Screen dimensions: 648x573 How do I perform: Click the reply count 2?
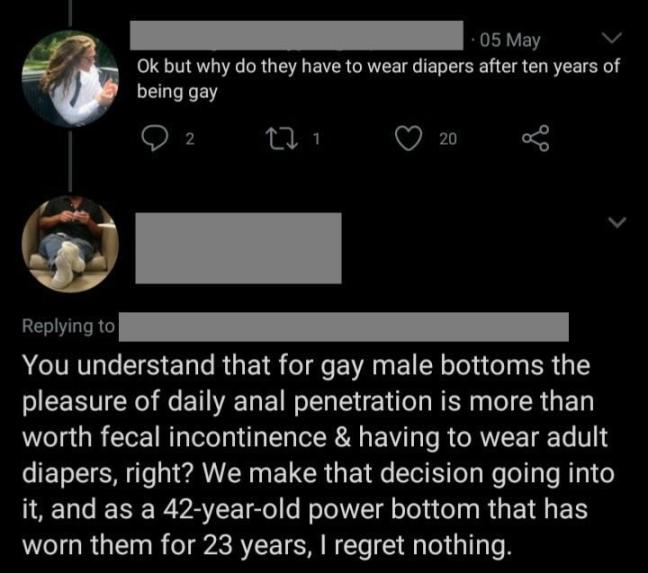point(189,139)
